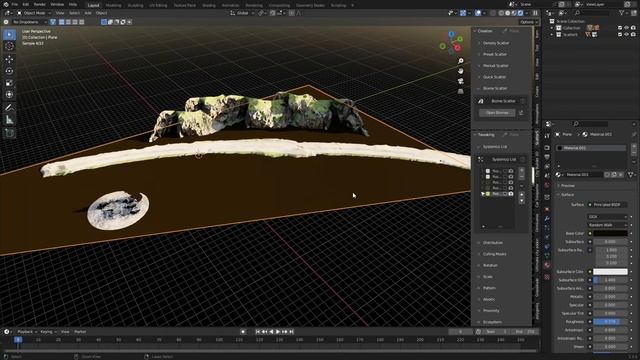Open the texture checker properties tab
This screenshot has width=640, height=360.
click(x=547, y=277)
